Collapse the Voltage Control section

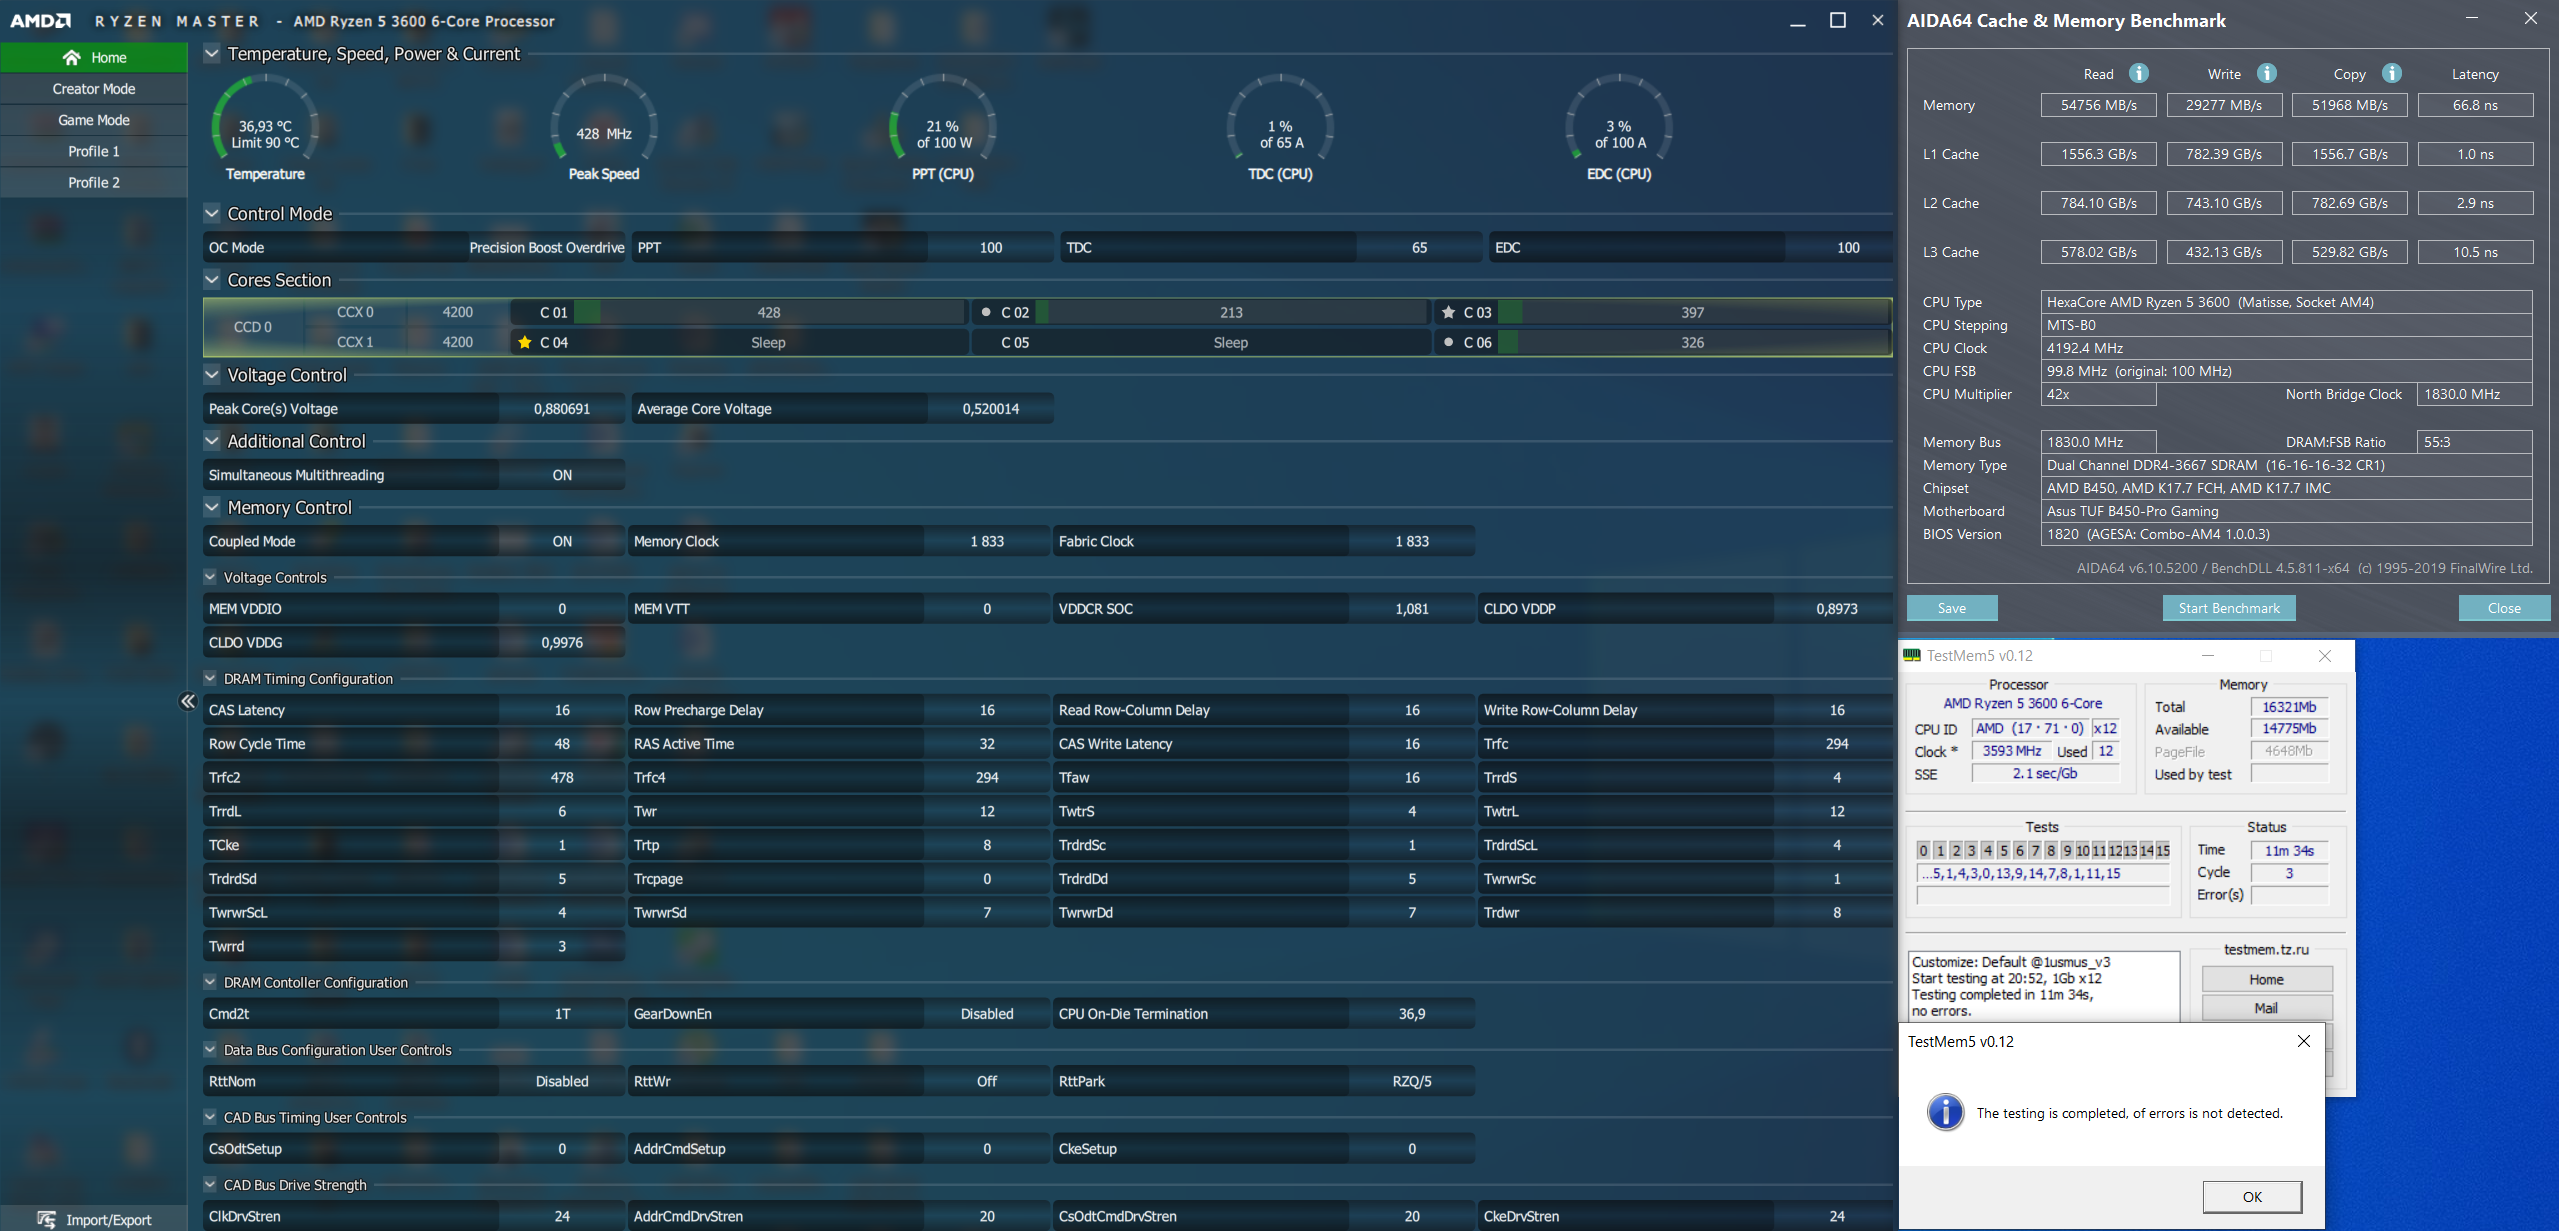click(x=212, y=375)
